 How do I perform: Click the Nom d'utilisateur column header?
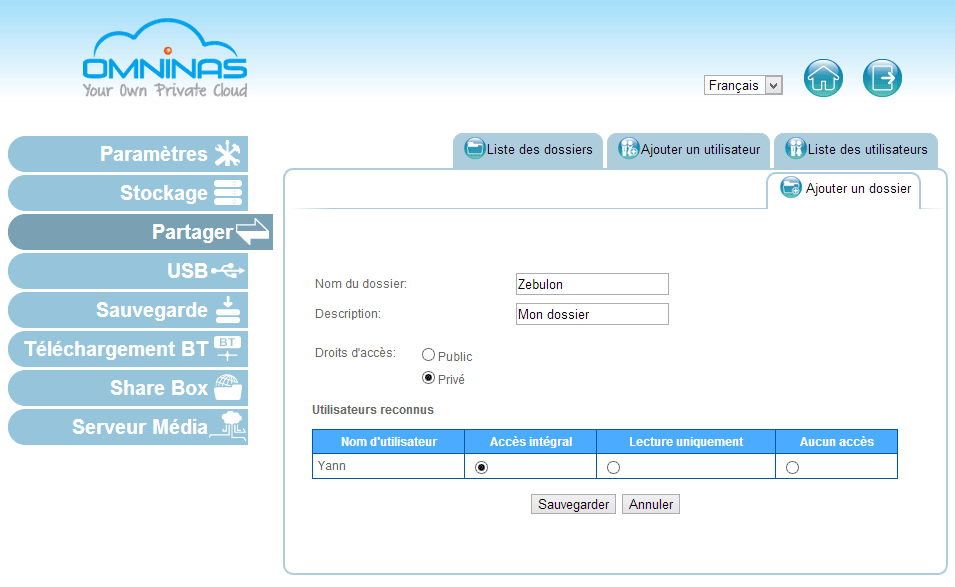click(389, 441)
